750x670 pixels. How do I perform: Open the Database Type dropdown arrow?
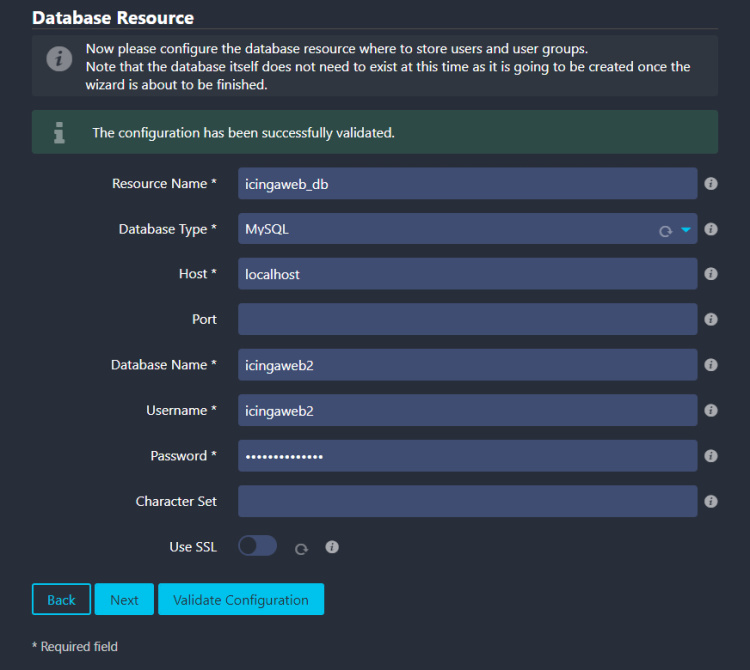tap(686, 230)
